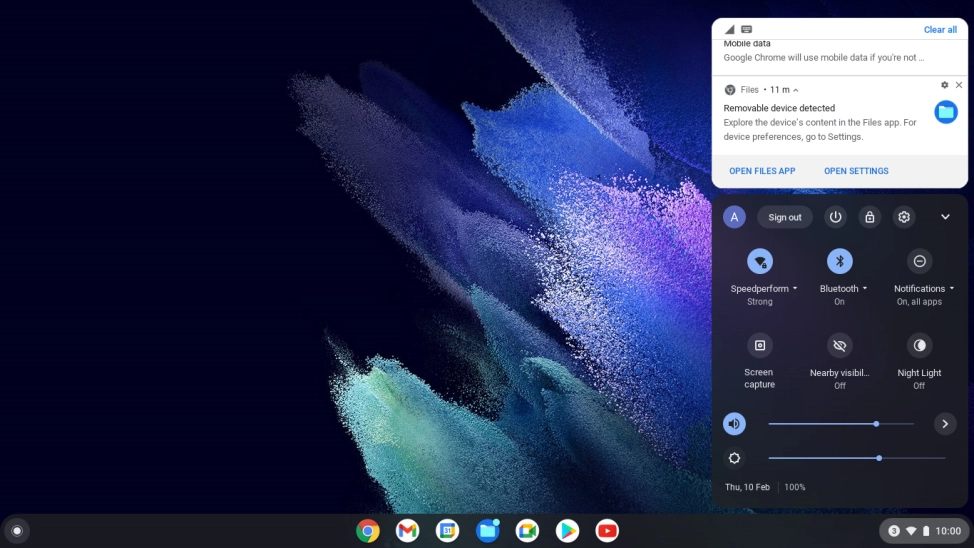Open Google Calendar shelf icon
This screenshot has height=548, width=974.
click(x=447, y=531)
